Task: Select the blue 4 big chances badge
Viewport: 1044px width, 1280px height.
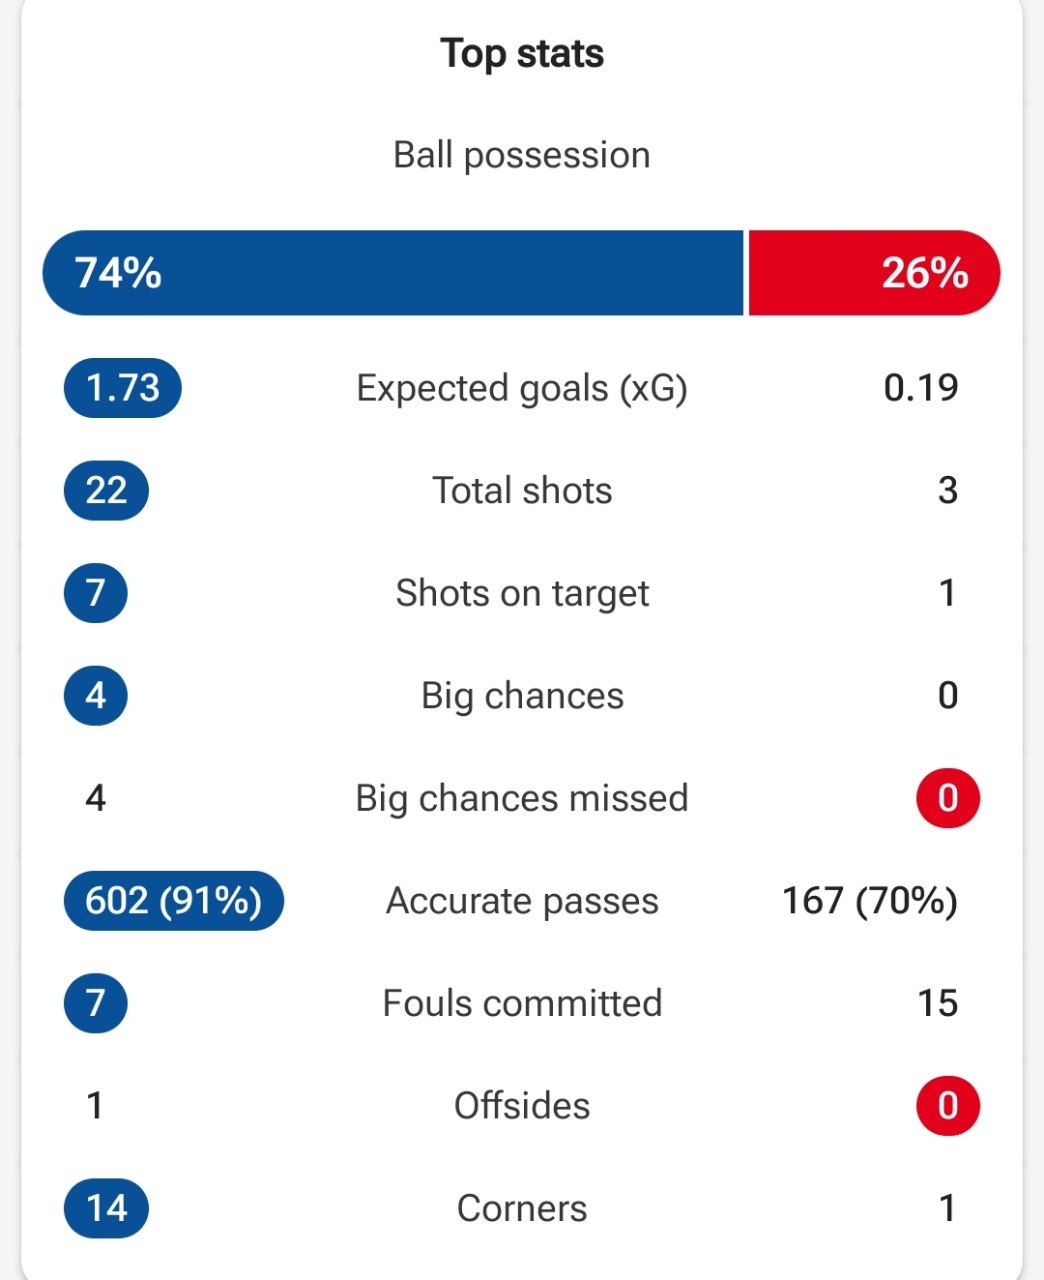Action: click(x=95, y=696)
